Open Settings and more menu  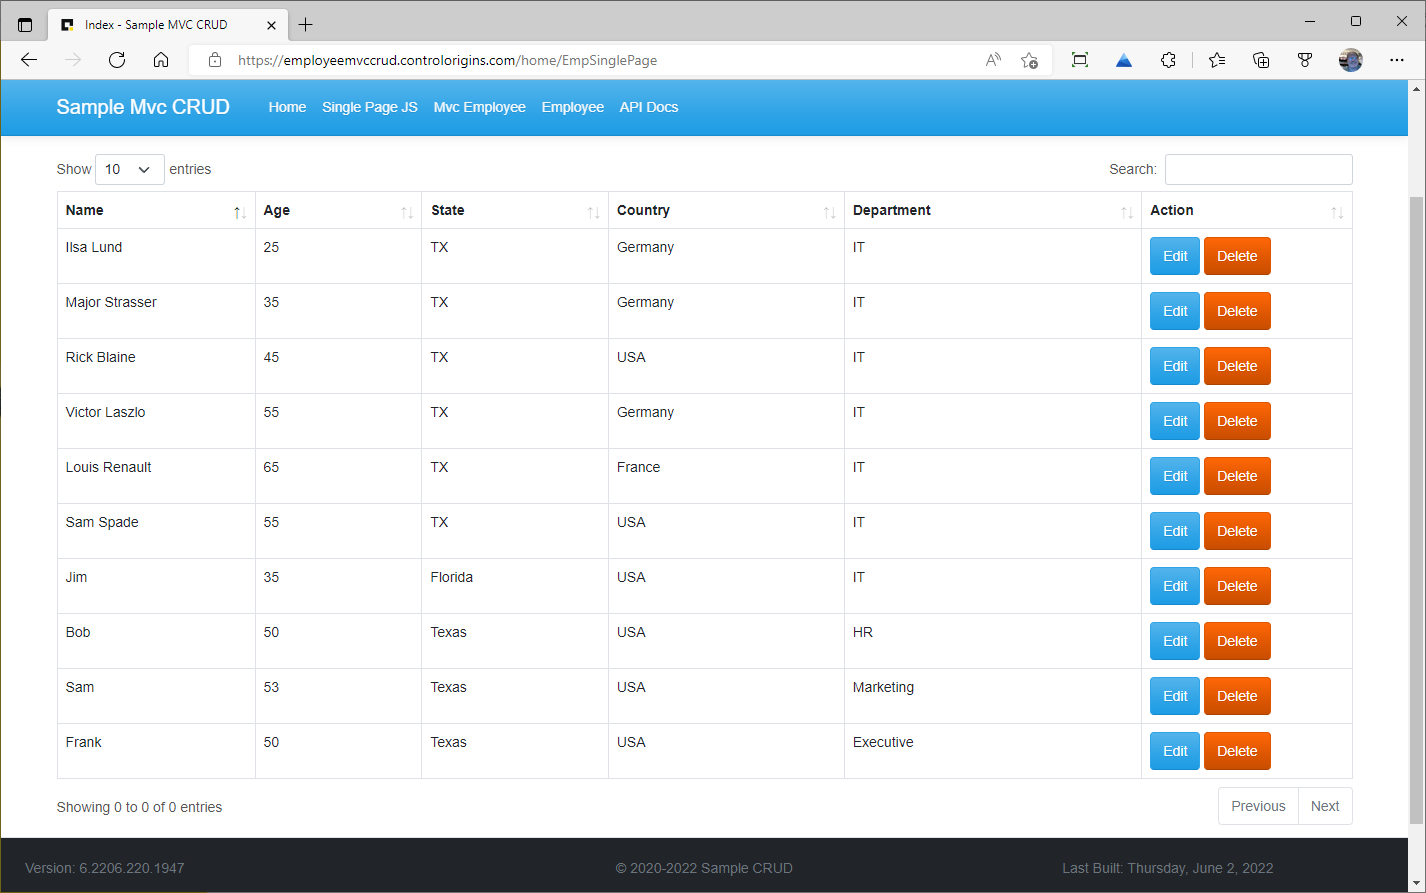tap(1397, 60)
